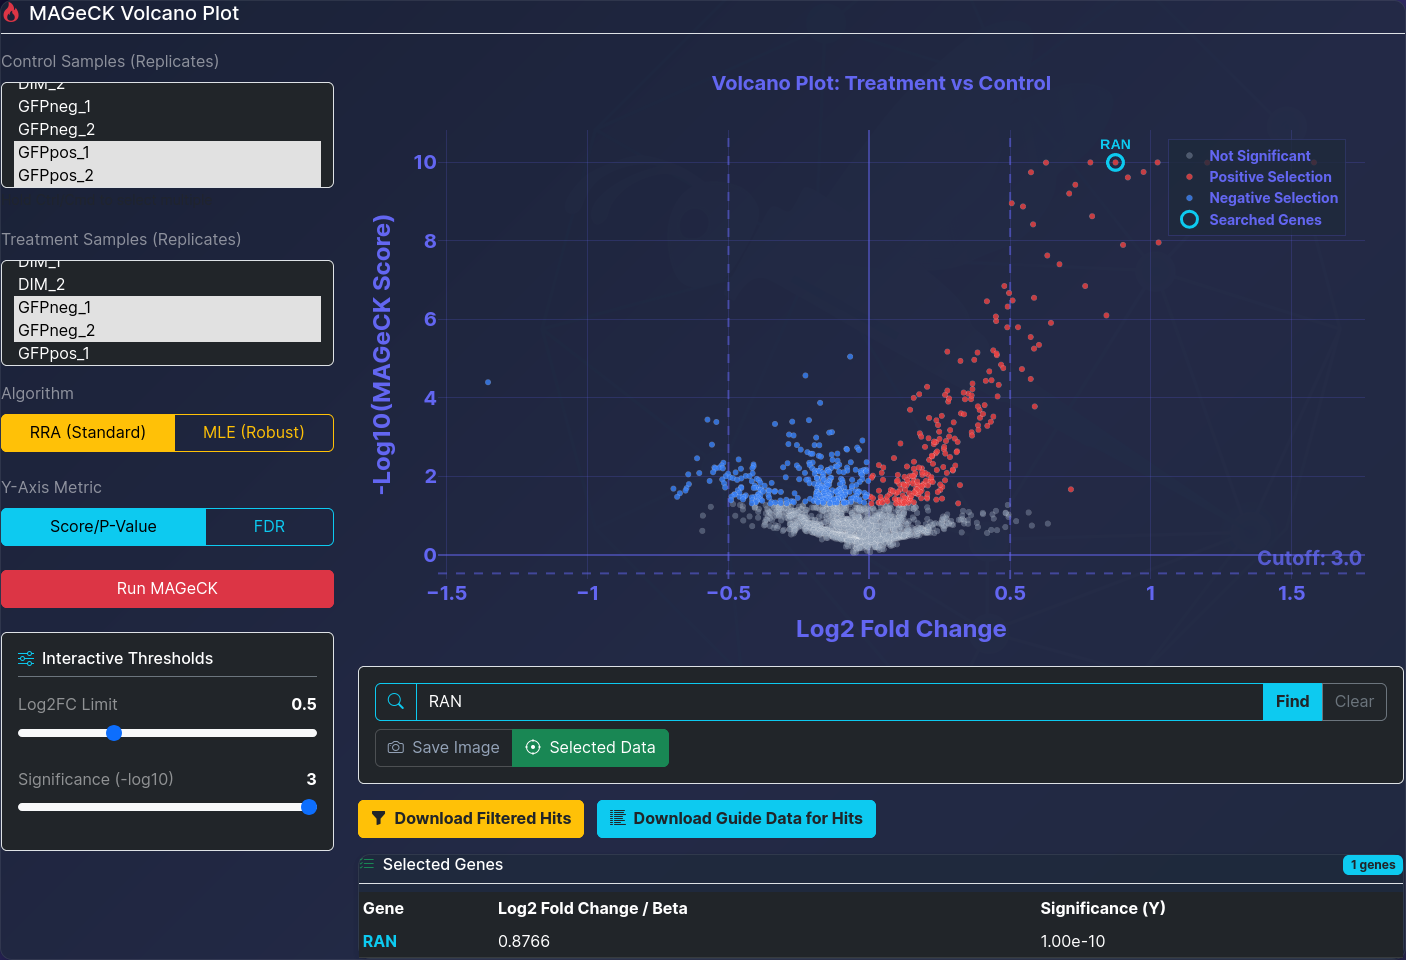Viewport: 1406px width, 960px height.
Task: Click the list icon next to Selected Genes
Action: [x=367, y=865]
